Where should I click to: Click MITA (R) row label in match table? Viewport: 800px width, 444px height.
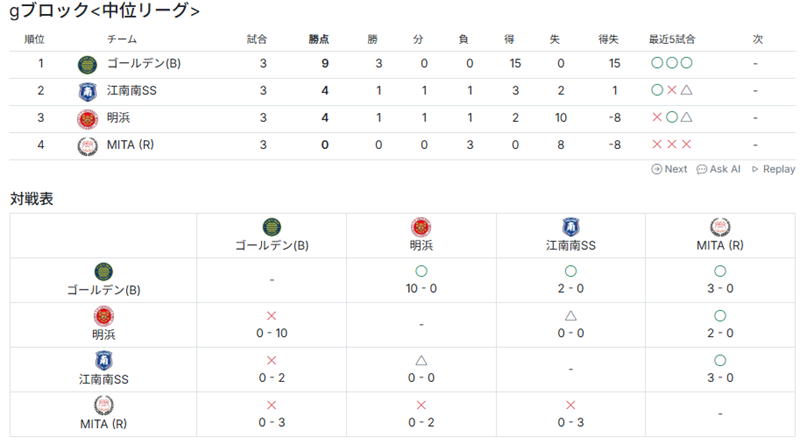tap(104, 423)
